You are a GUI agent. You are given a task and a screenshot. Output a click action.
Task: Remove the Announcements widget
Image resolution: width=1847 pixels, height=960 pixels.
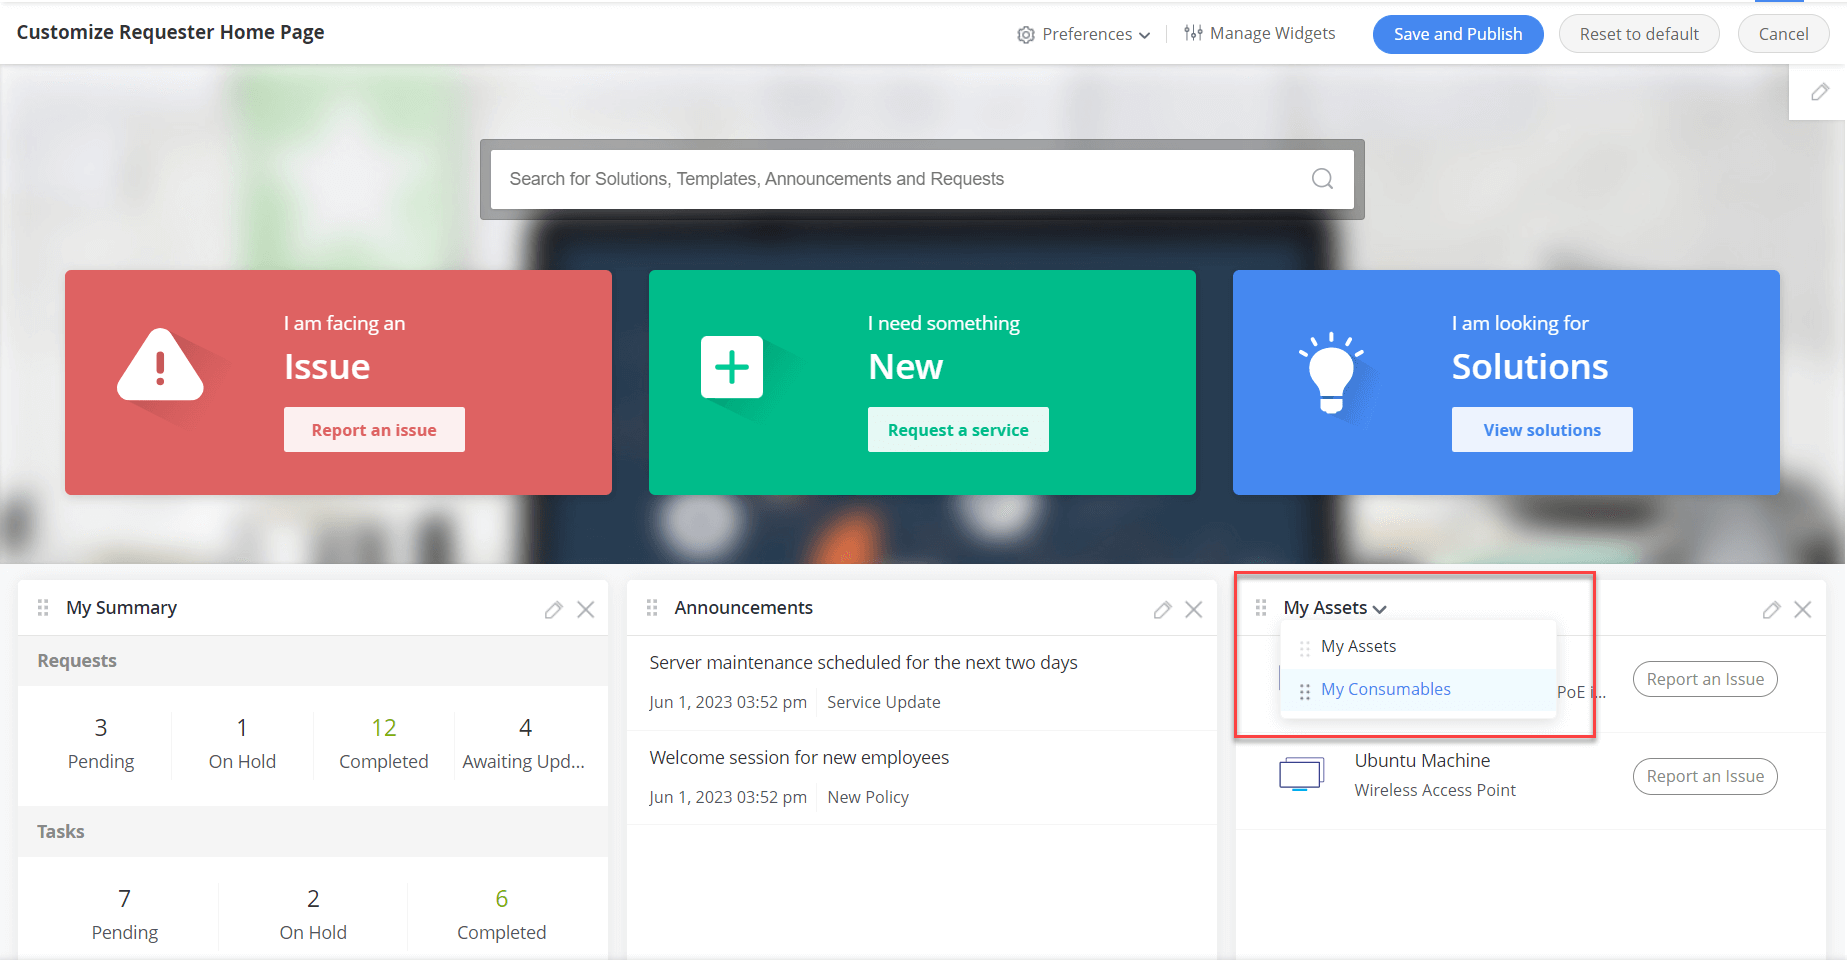click(1194, 610)
